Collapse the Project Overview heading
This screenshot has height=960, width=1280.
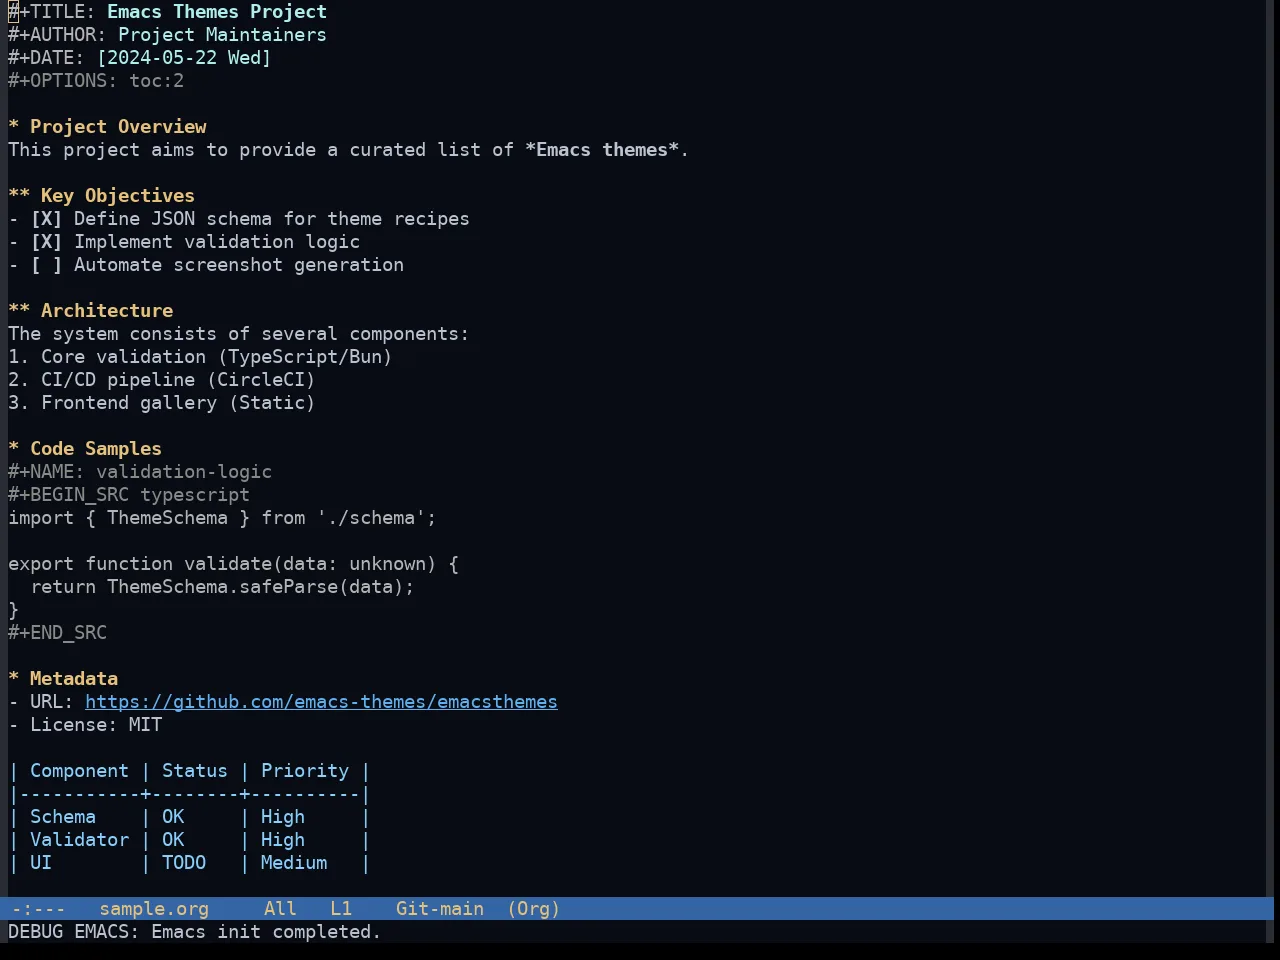(107, 127)
